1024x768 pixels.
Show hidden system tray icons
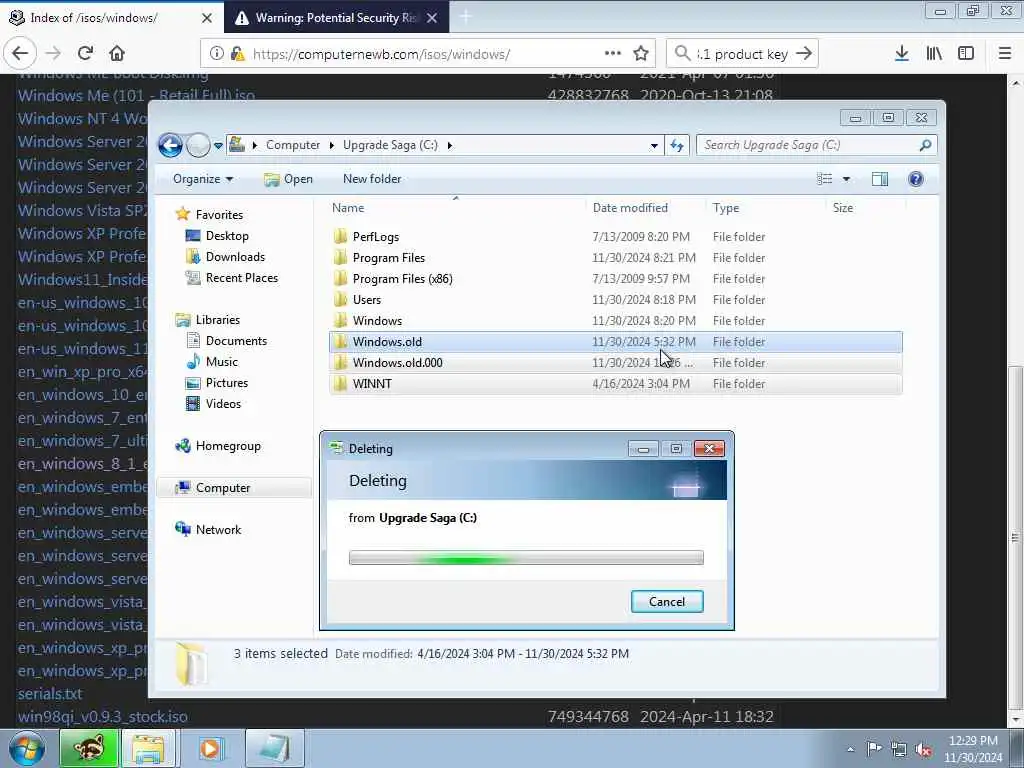[850, 749]
